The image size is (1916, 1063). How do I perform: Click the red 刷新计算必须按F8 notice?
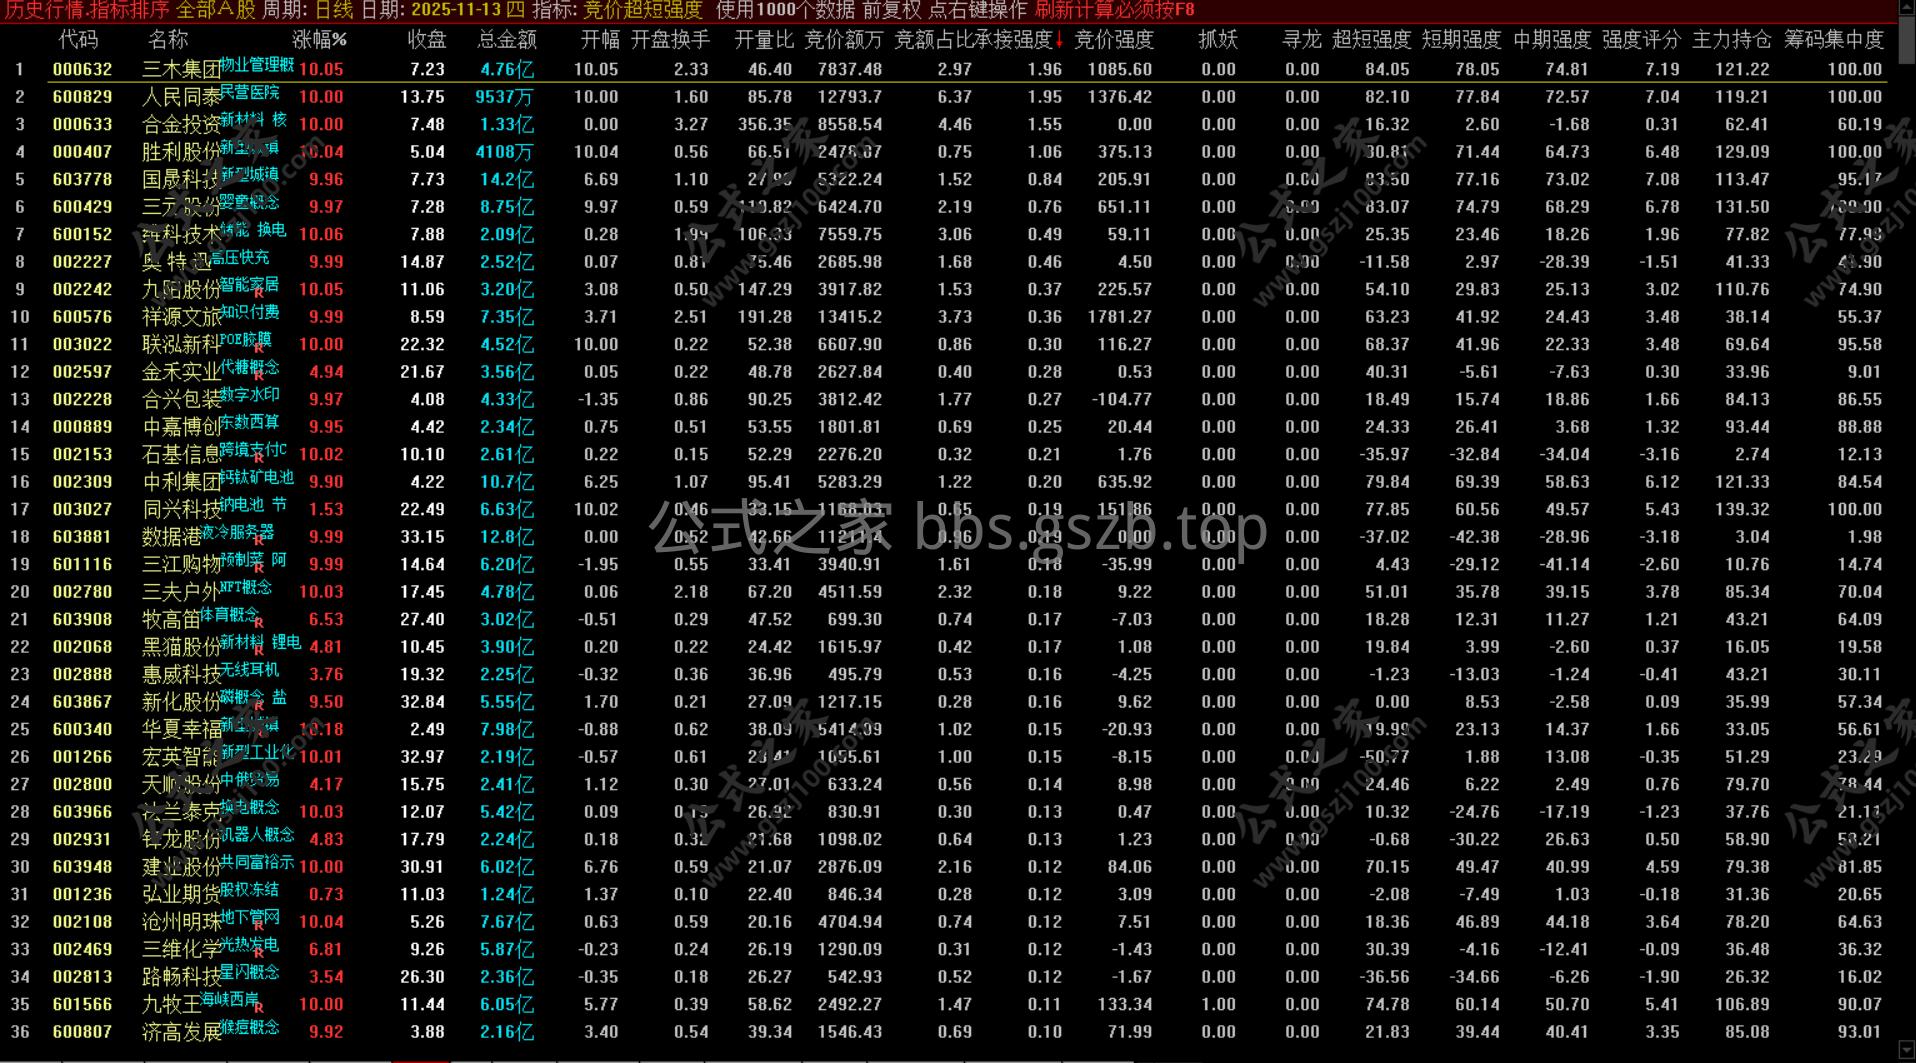coord(1115,10)
